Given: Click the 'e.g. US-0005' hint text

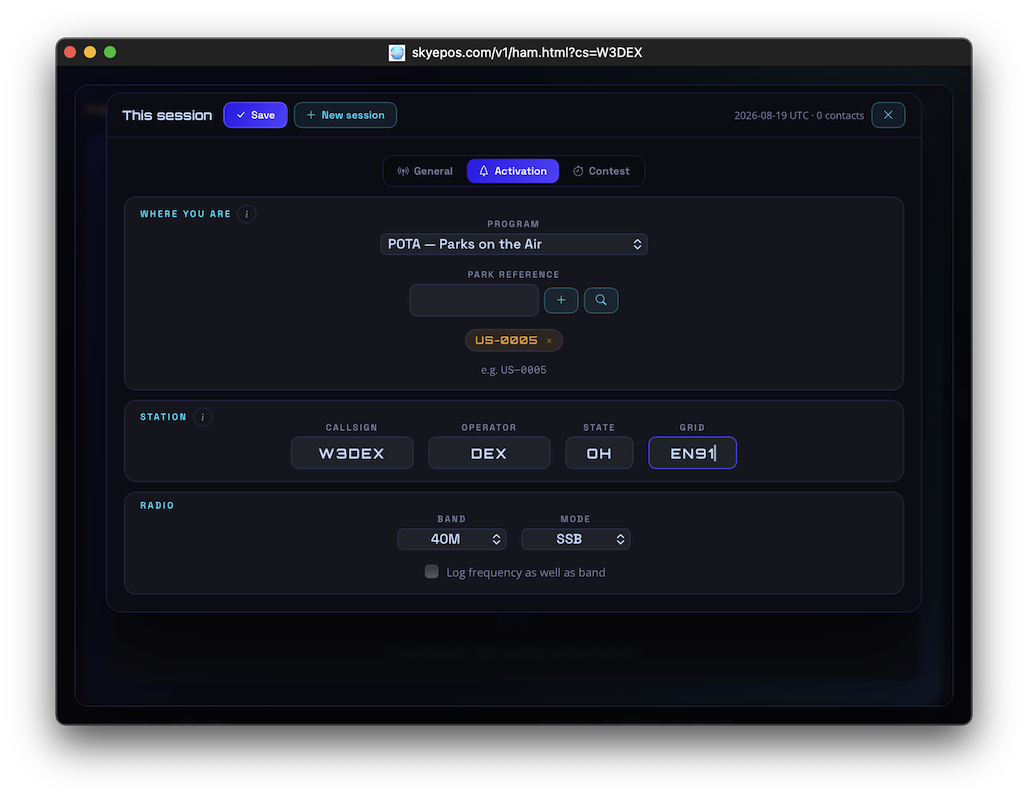Looking at the screenshot, I should click(x=514, y=370).
